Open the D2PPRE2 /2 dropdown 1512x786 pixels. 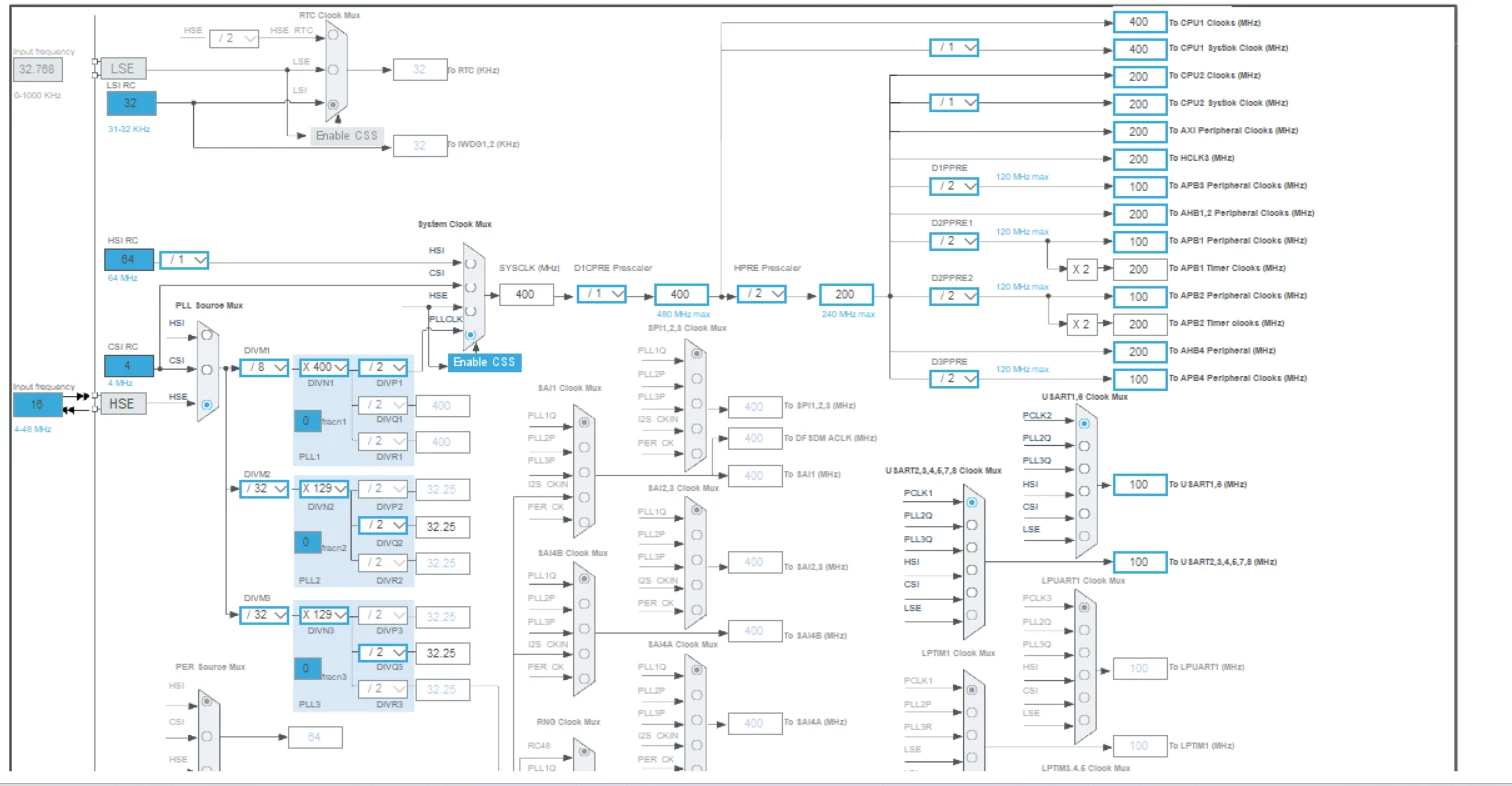click(954, 296)
